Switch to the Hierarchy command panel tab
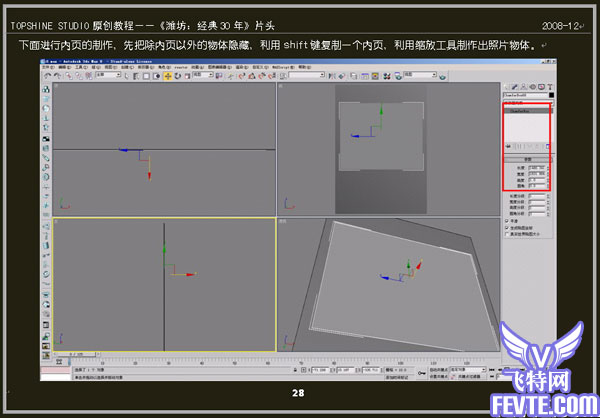This screenshot has width=600, height=418. 523,87
